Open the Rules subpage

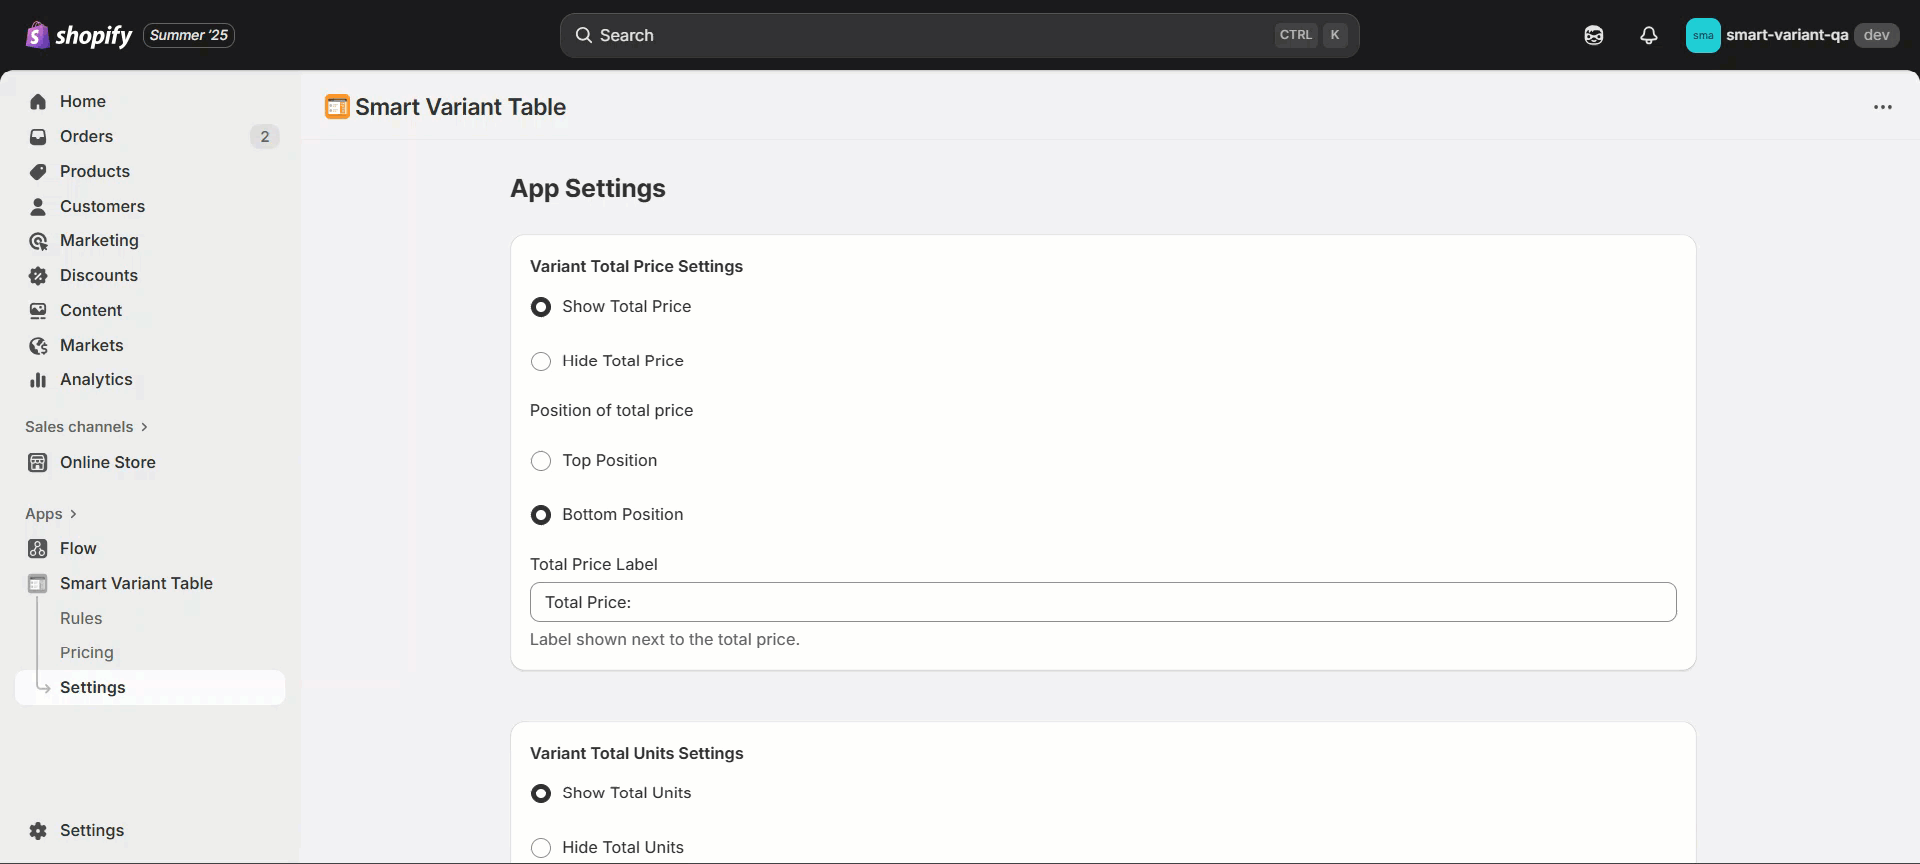click(81, 618)
